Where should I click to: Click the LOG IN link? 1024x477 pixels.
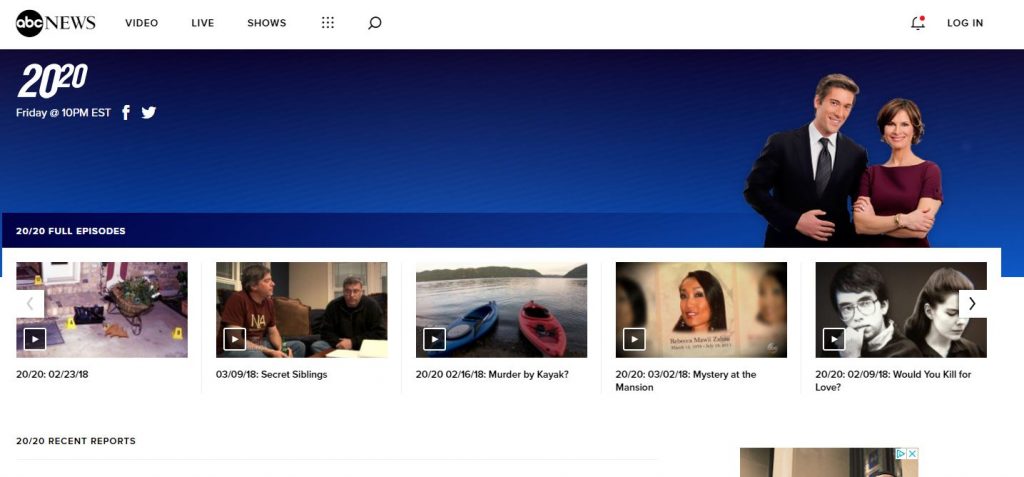[x=965, y=23]
